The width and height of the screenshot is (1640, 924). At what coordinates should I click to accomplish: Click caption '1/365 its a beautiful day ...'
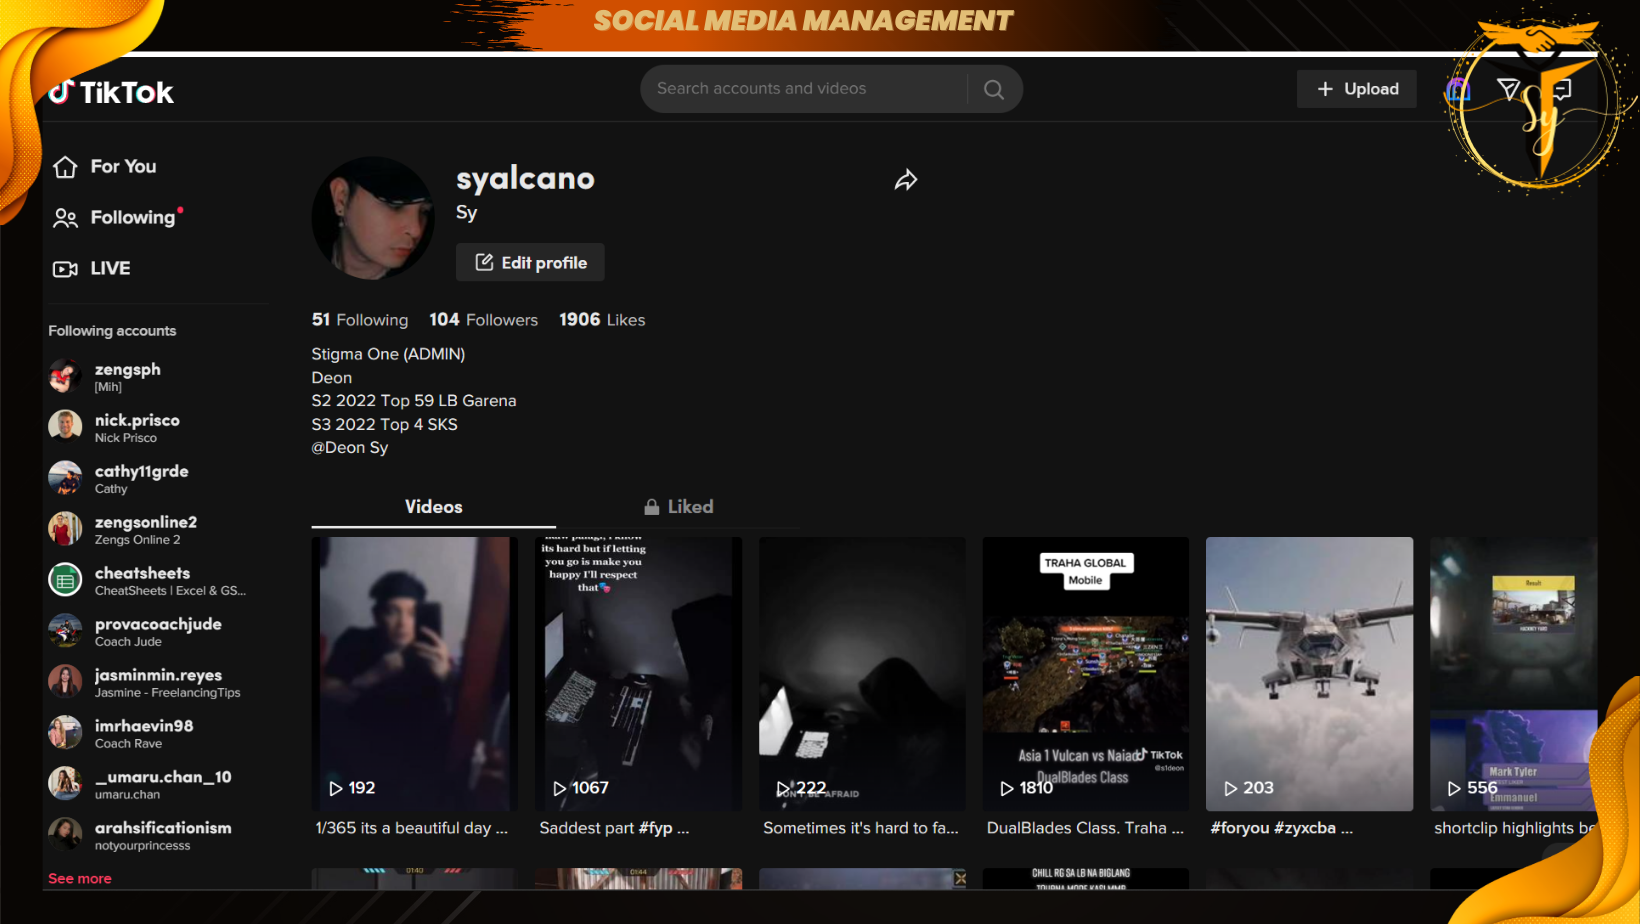coord(412,828)
